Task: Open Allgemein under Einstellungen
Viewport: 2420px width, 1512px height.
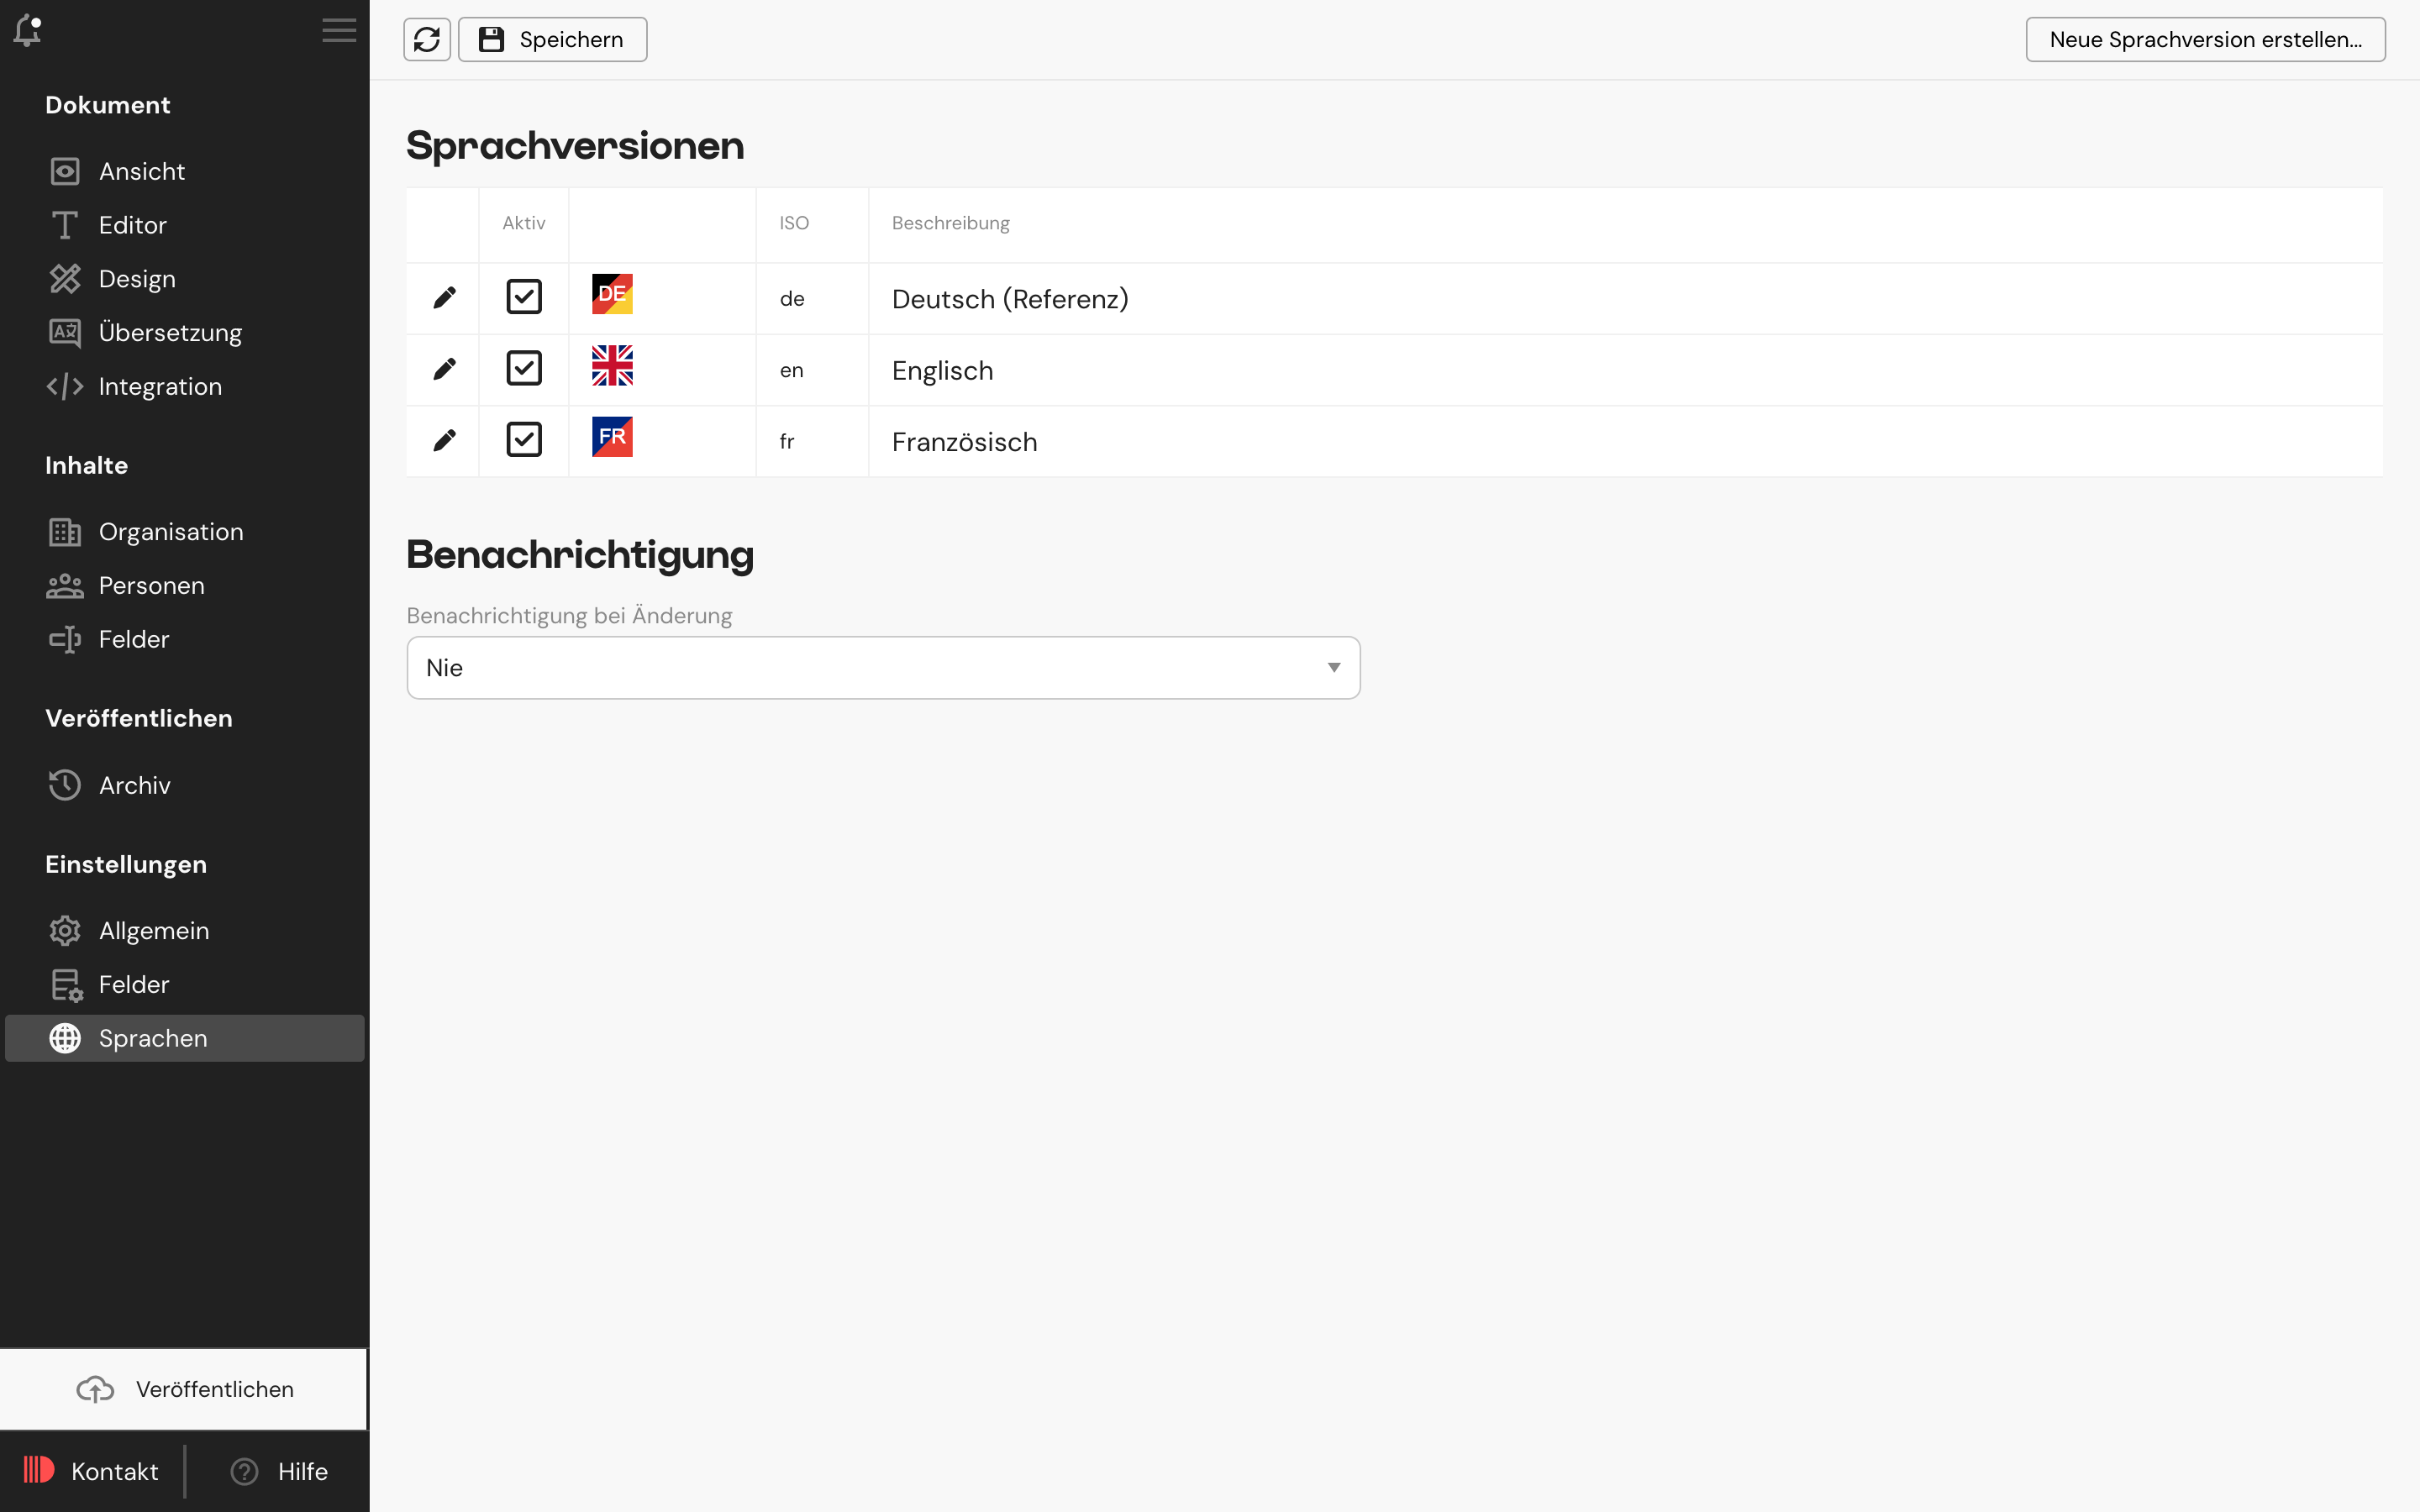Action: click(153, 930)
